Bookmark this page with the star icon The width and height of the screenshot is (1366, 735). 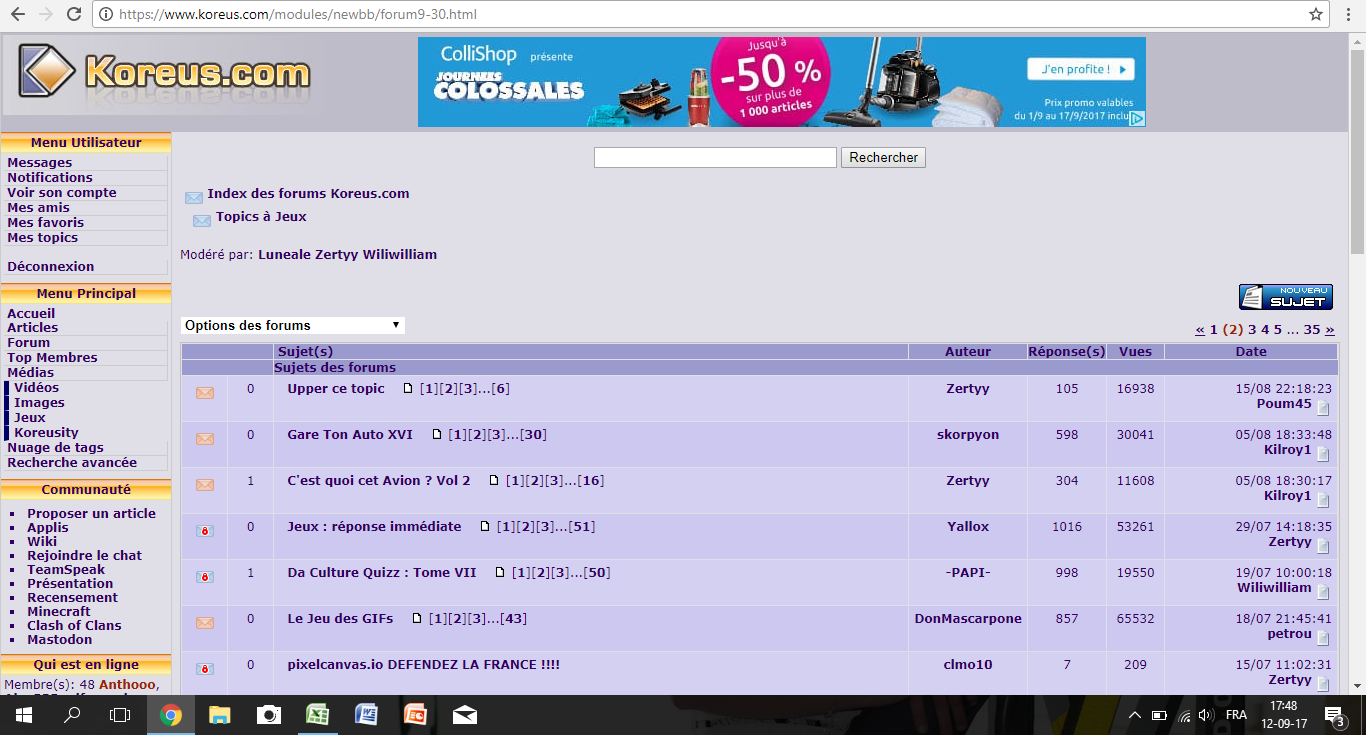pos(1316,14)
